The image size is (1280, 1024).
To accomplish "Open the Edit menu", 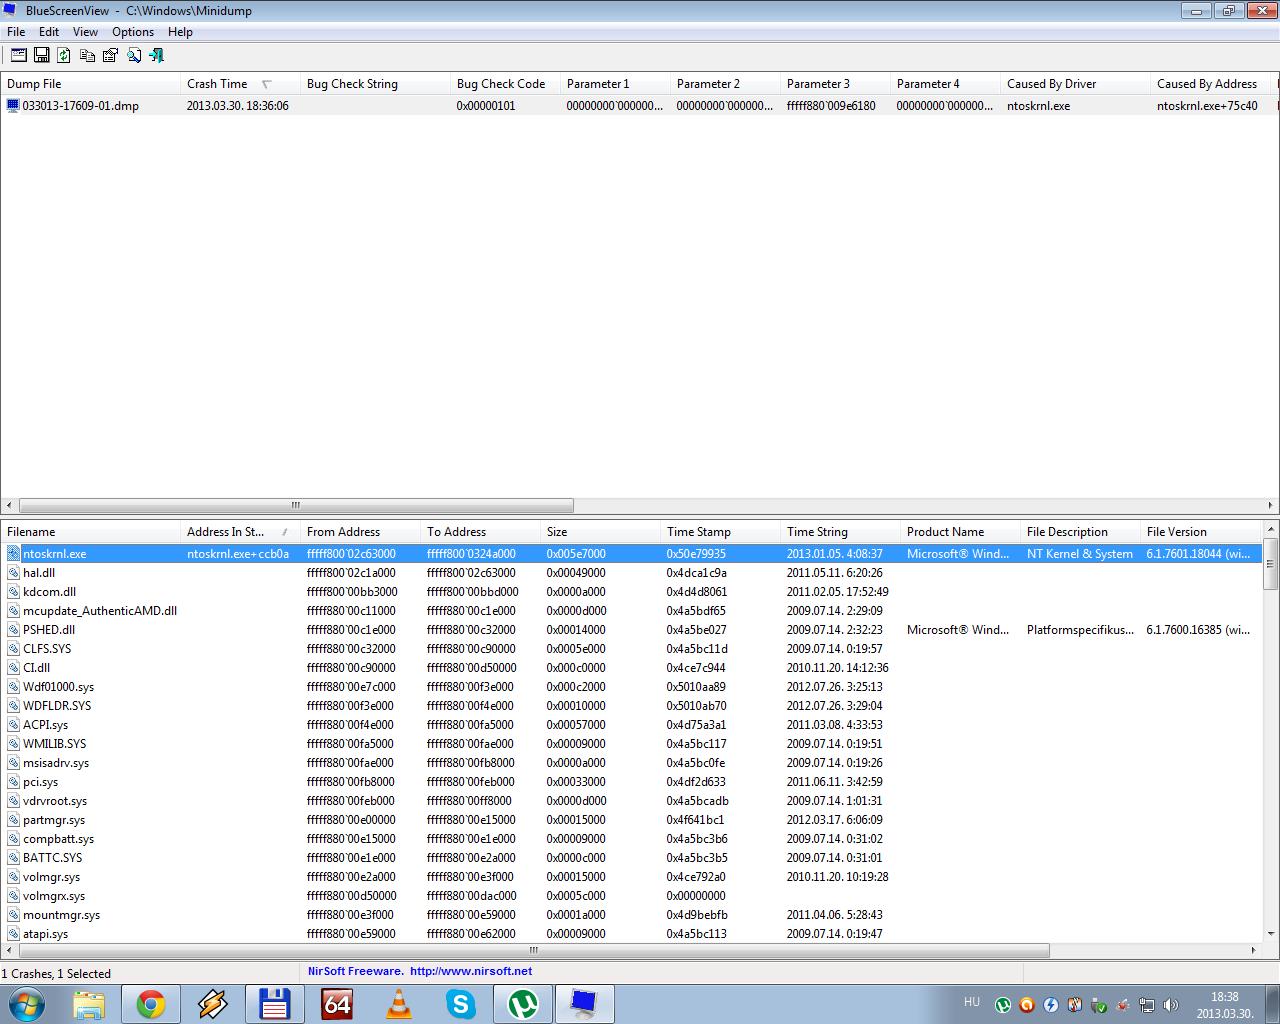I will coord(49,32).
